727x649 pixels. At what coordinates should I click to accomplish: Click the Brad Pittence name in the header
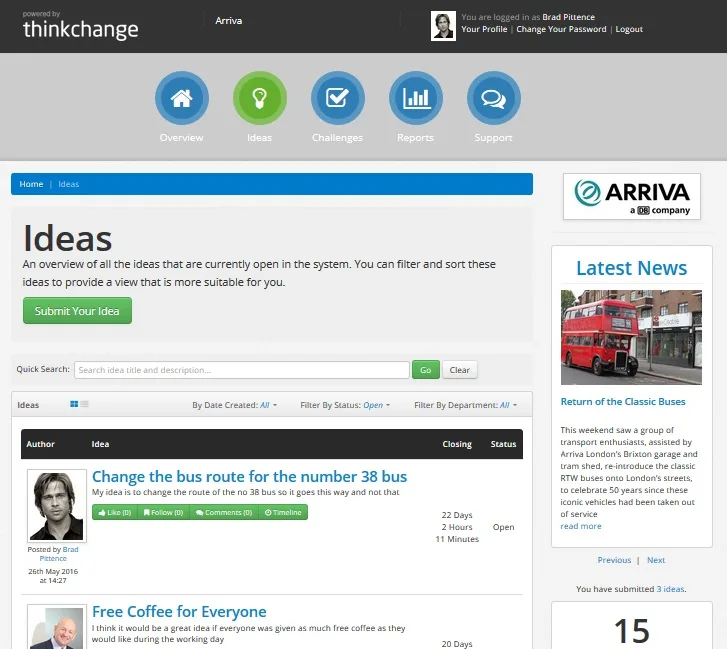pos(568,17)
